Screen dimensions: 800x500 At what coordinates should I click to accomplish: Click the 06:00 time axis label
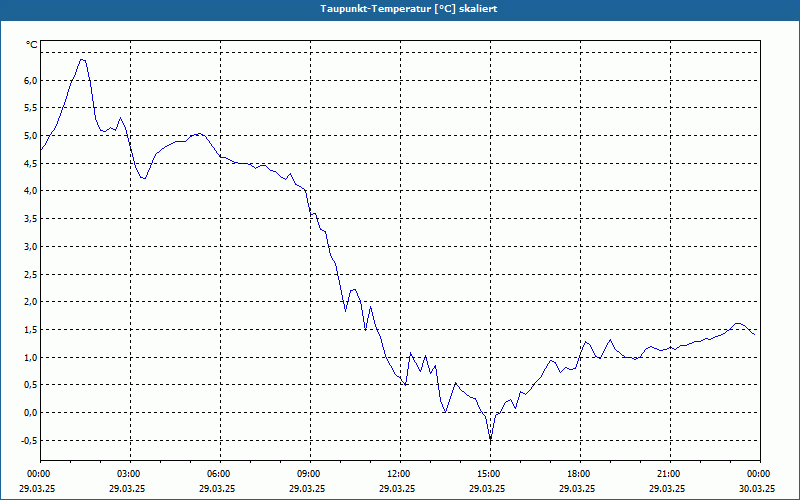(x=220, y=474)
